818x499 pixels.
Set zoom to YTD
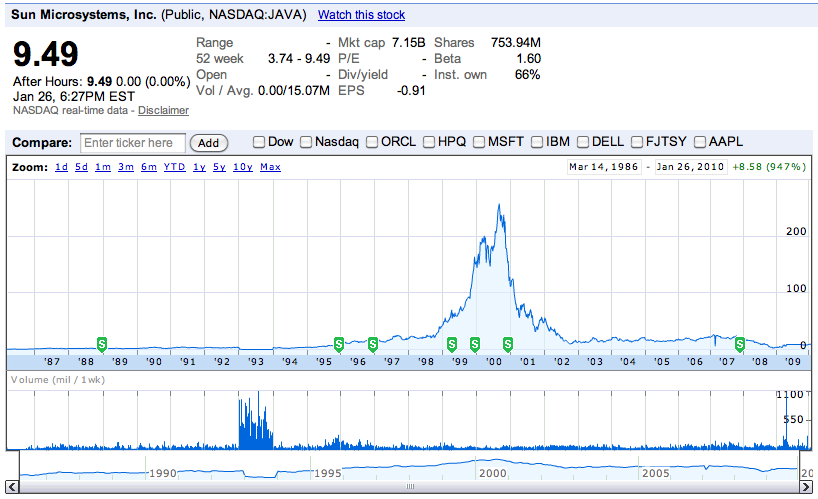tap(174, 167)
